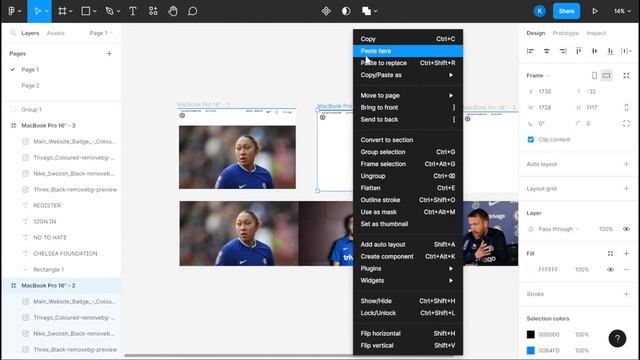Add a new page with plus icon

click(x=109, y=53)
